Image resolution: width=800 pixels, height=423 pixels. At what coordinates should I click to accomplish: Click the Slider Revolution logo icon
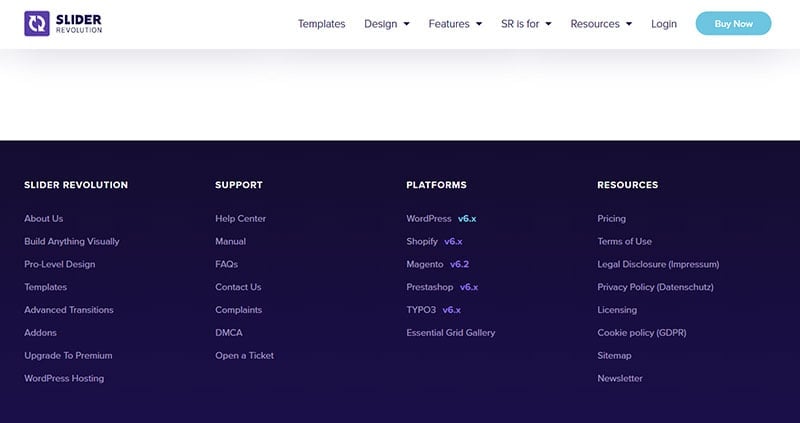pos(37,24)
